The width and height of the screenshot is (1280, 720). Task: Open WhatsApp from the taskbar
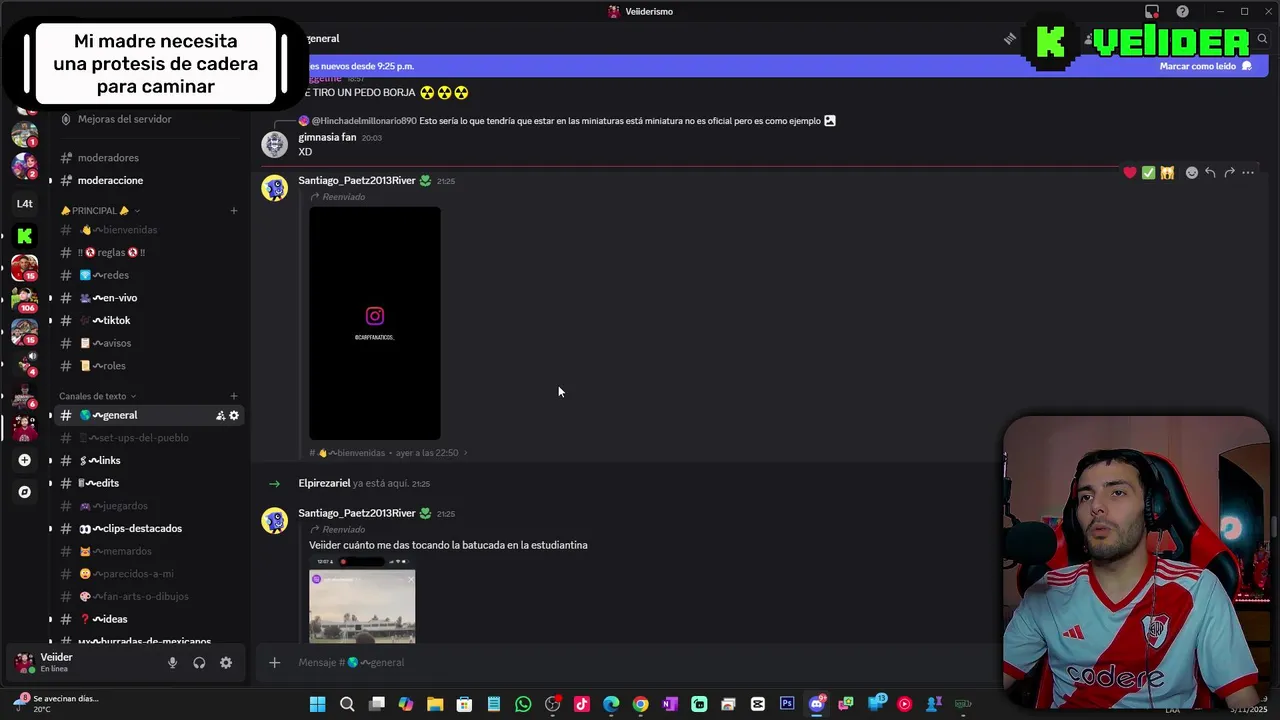pyautogui.click(x=523, y=704)
